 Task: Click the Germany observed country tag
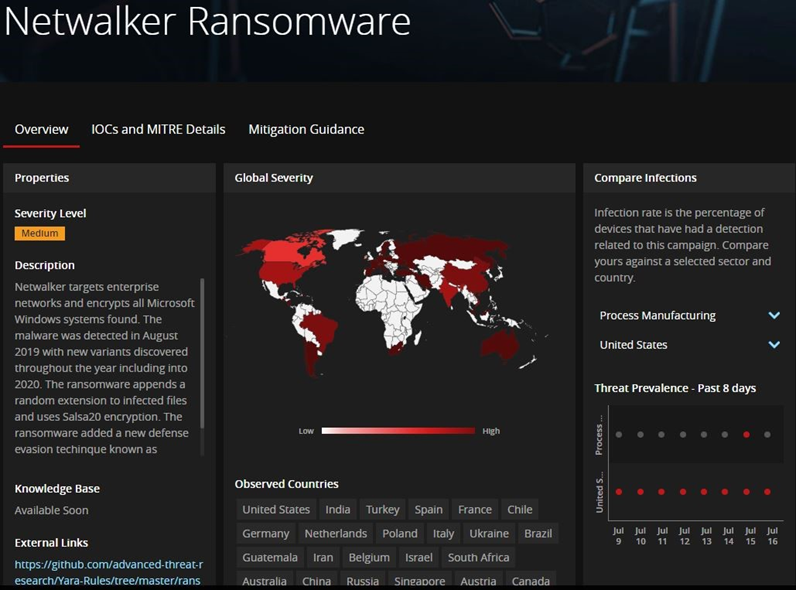266,533
